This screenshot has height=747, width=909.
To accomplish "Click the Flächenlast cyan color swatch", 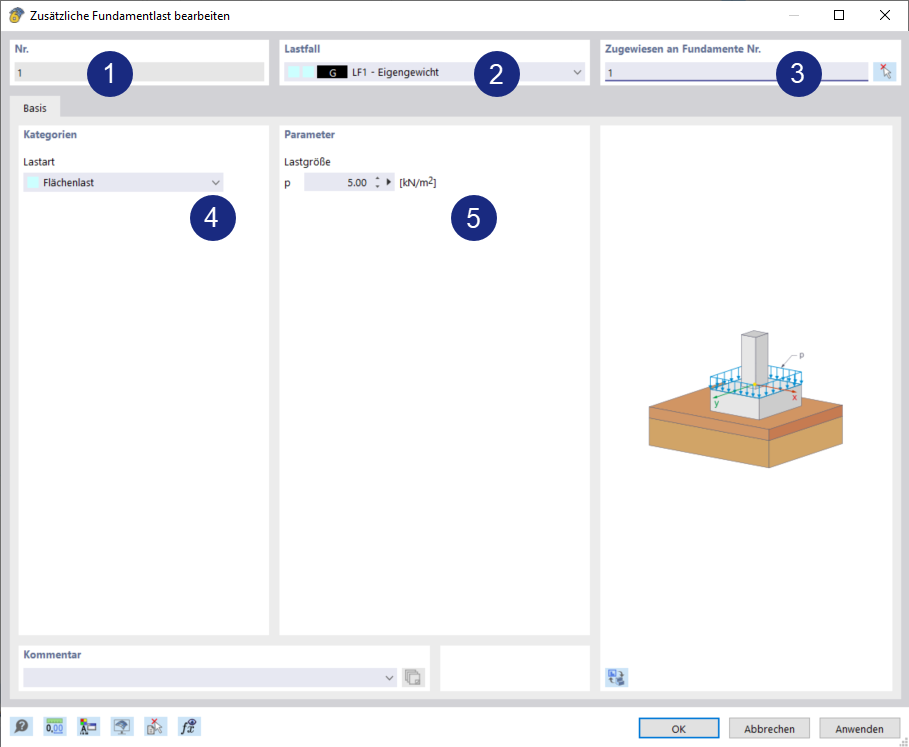I will (33, 183).
